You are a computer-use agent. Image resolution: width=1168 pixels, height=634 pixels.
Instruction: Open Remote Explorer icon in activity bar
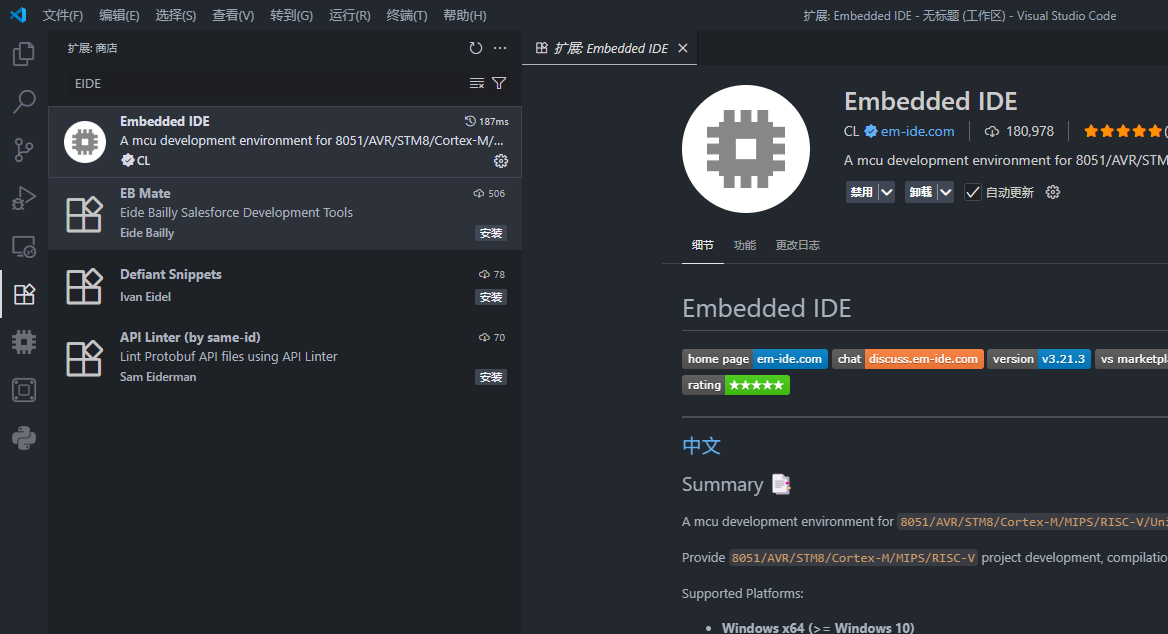[24, 246]
